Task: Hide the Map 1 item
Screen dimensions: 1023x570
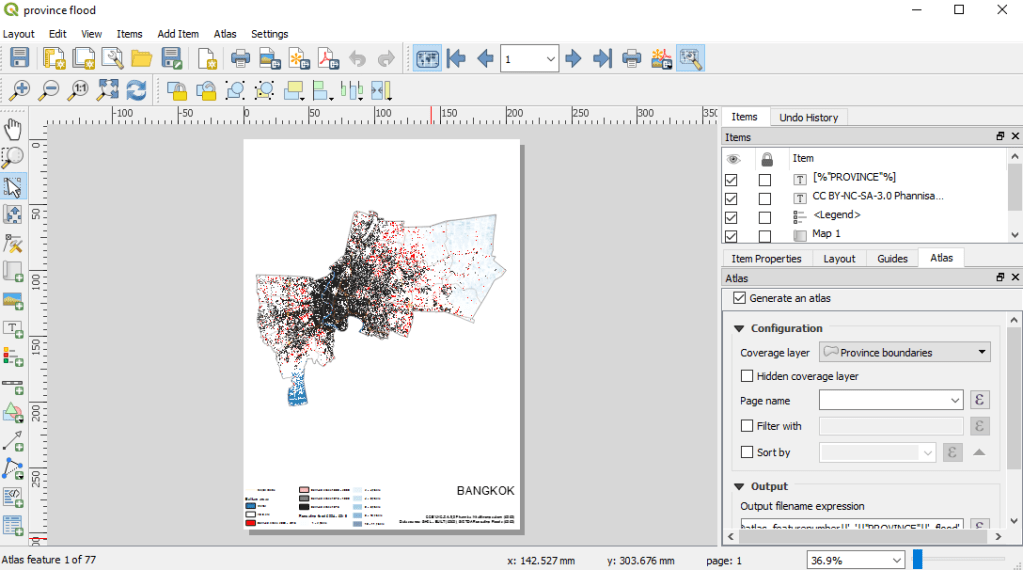Action: coord(731,235)
